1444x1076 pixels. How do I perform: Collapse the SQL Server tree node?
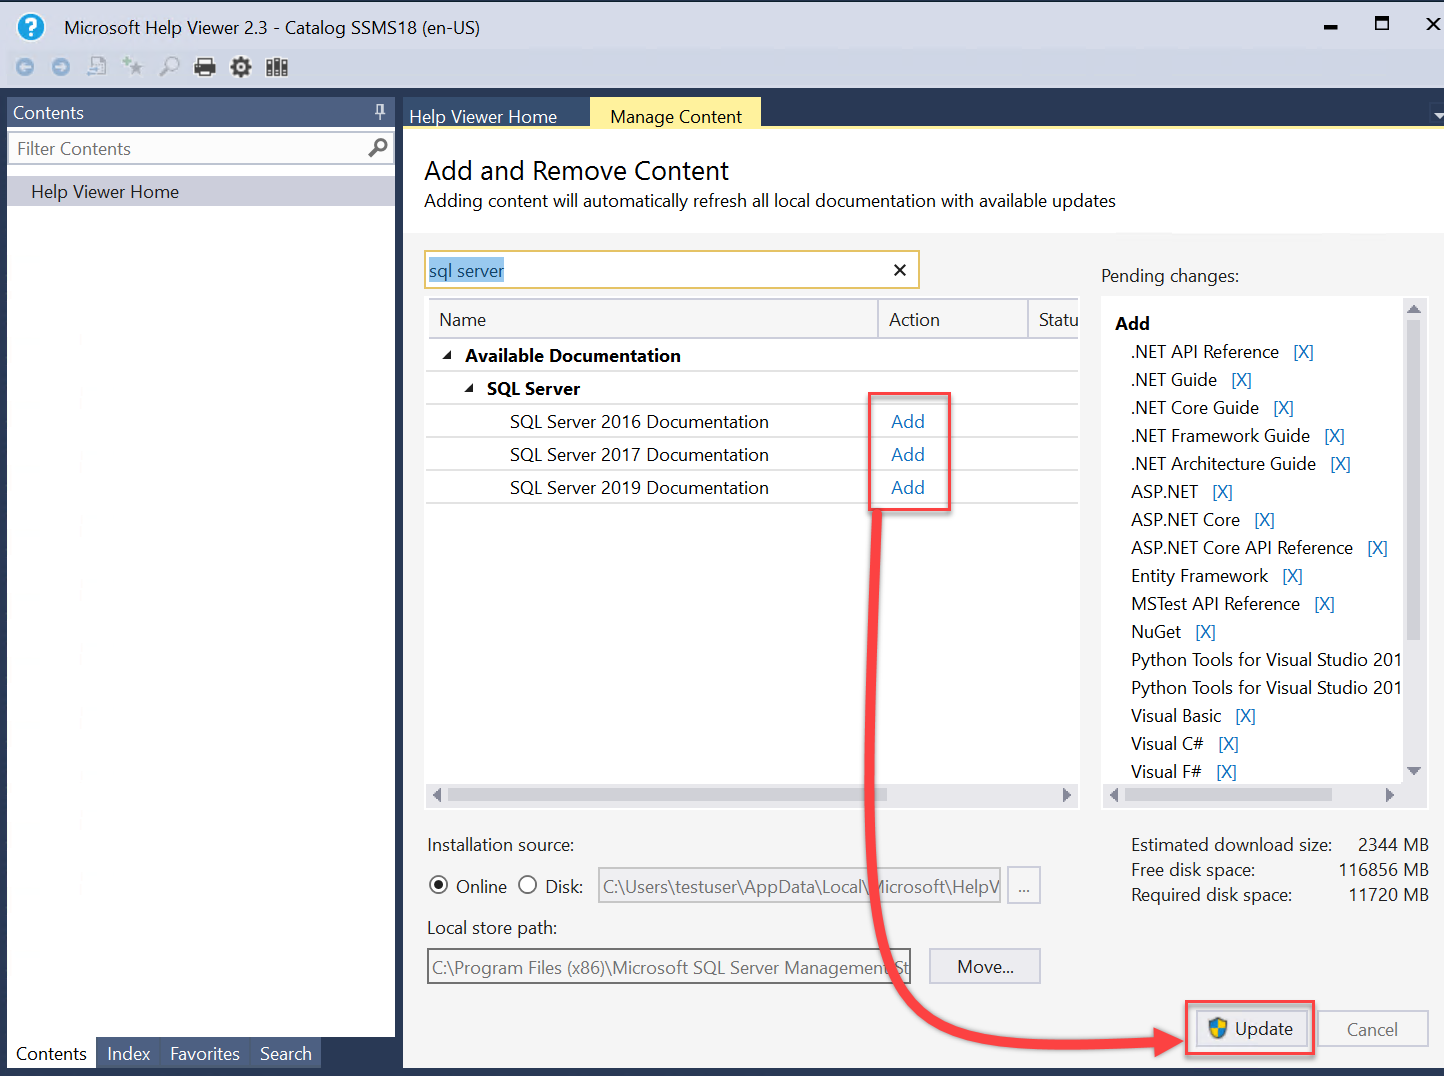469,388
